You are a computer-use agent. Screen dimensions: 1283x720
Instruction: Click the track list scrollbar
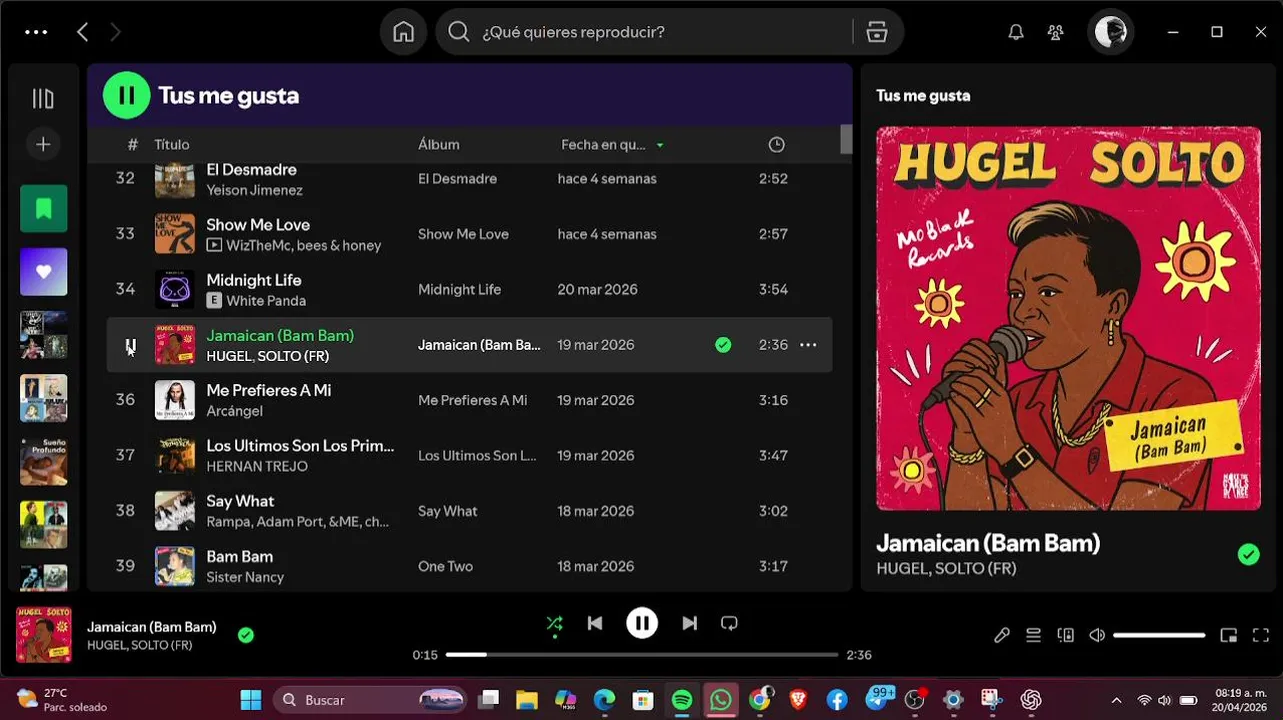pyautogui.click(x=846, y=139)
